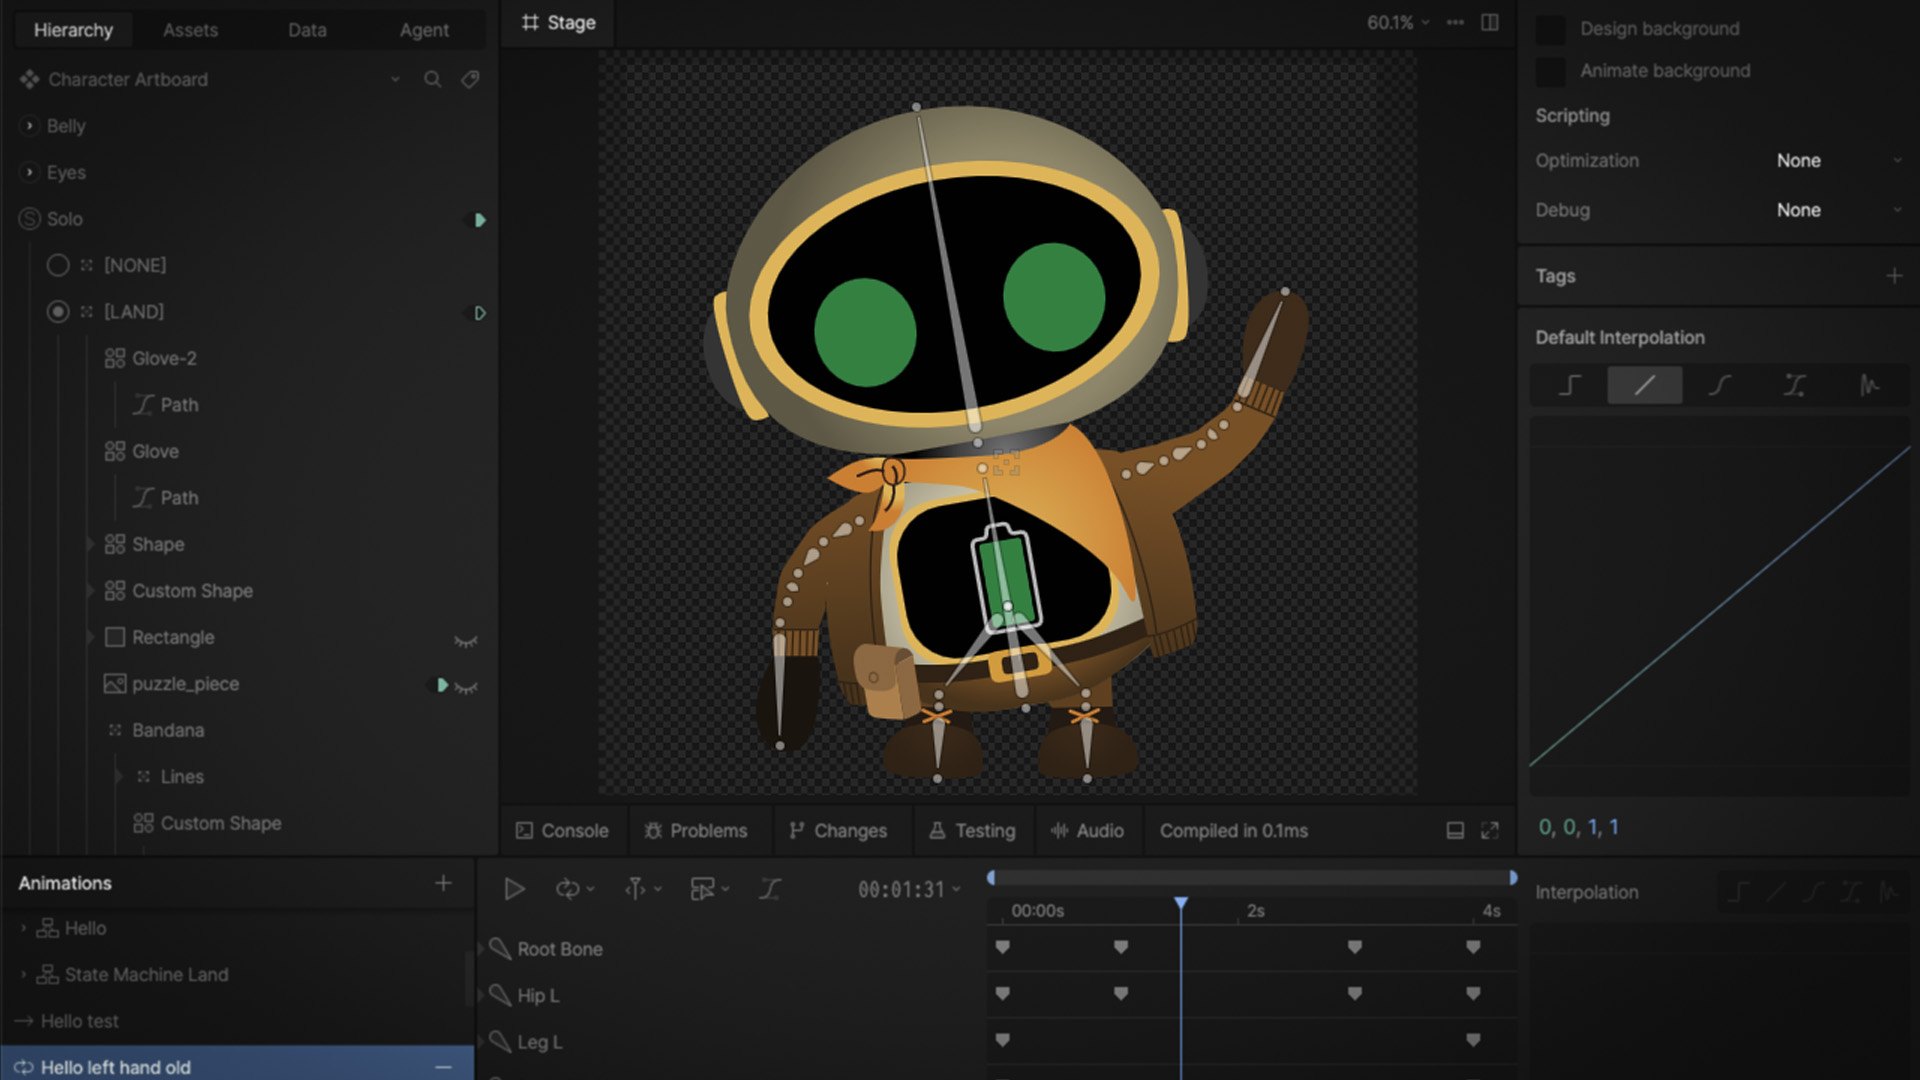Toggle visibility of puzzle_piece layer
The height and width of the screenshot is (1080, 1920).
pos(466,686)
